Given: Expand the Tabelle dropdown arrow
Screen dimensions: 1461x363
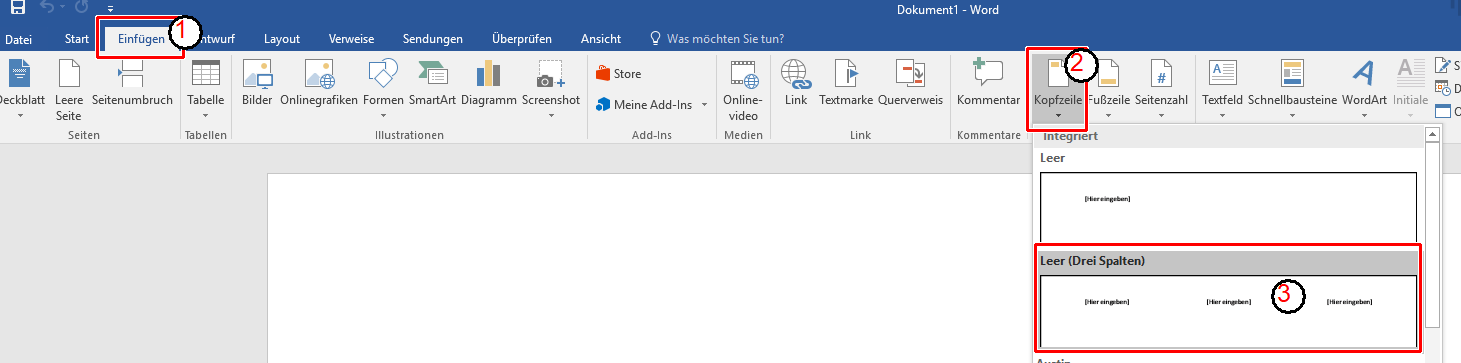Looking at the screenshot, I should point(206,115).
